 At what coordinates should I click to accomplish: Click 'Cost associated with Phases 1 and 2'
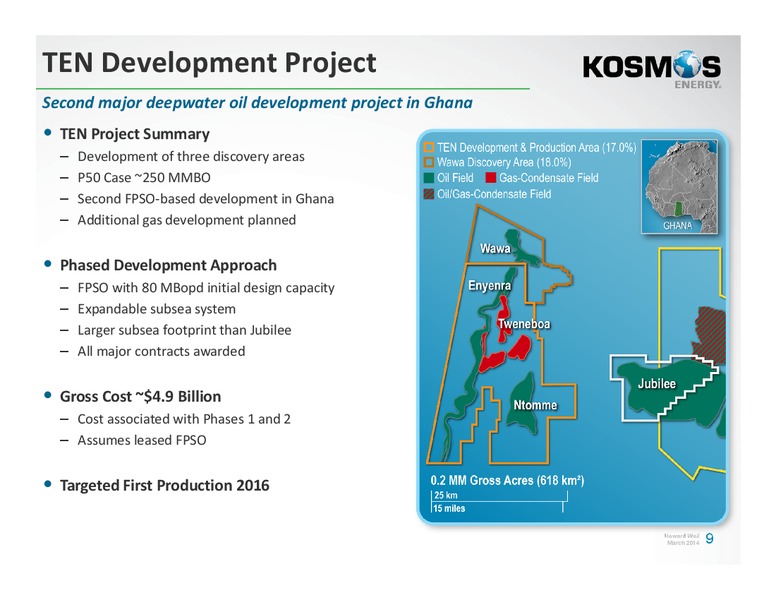(x=184, y=419)
